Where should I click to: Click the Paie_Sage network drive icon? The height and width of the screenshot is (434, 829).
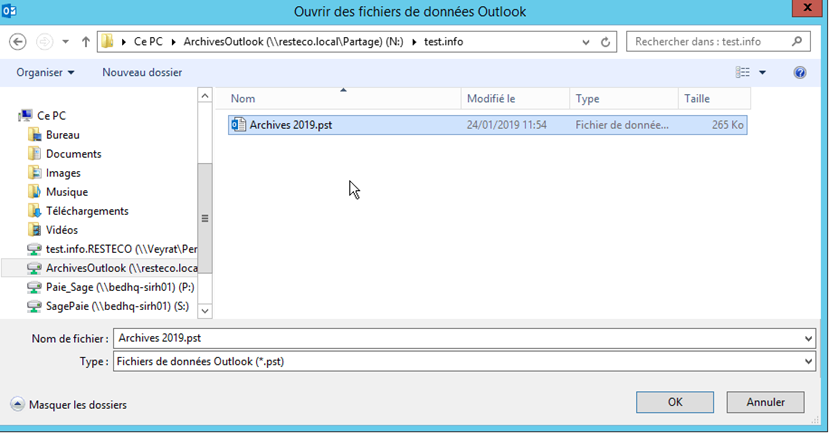tap(34, 287)
